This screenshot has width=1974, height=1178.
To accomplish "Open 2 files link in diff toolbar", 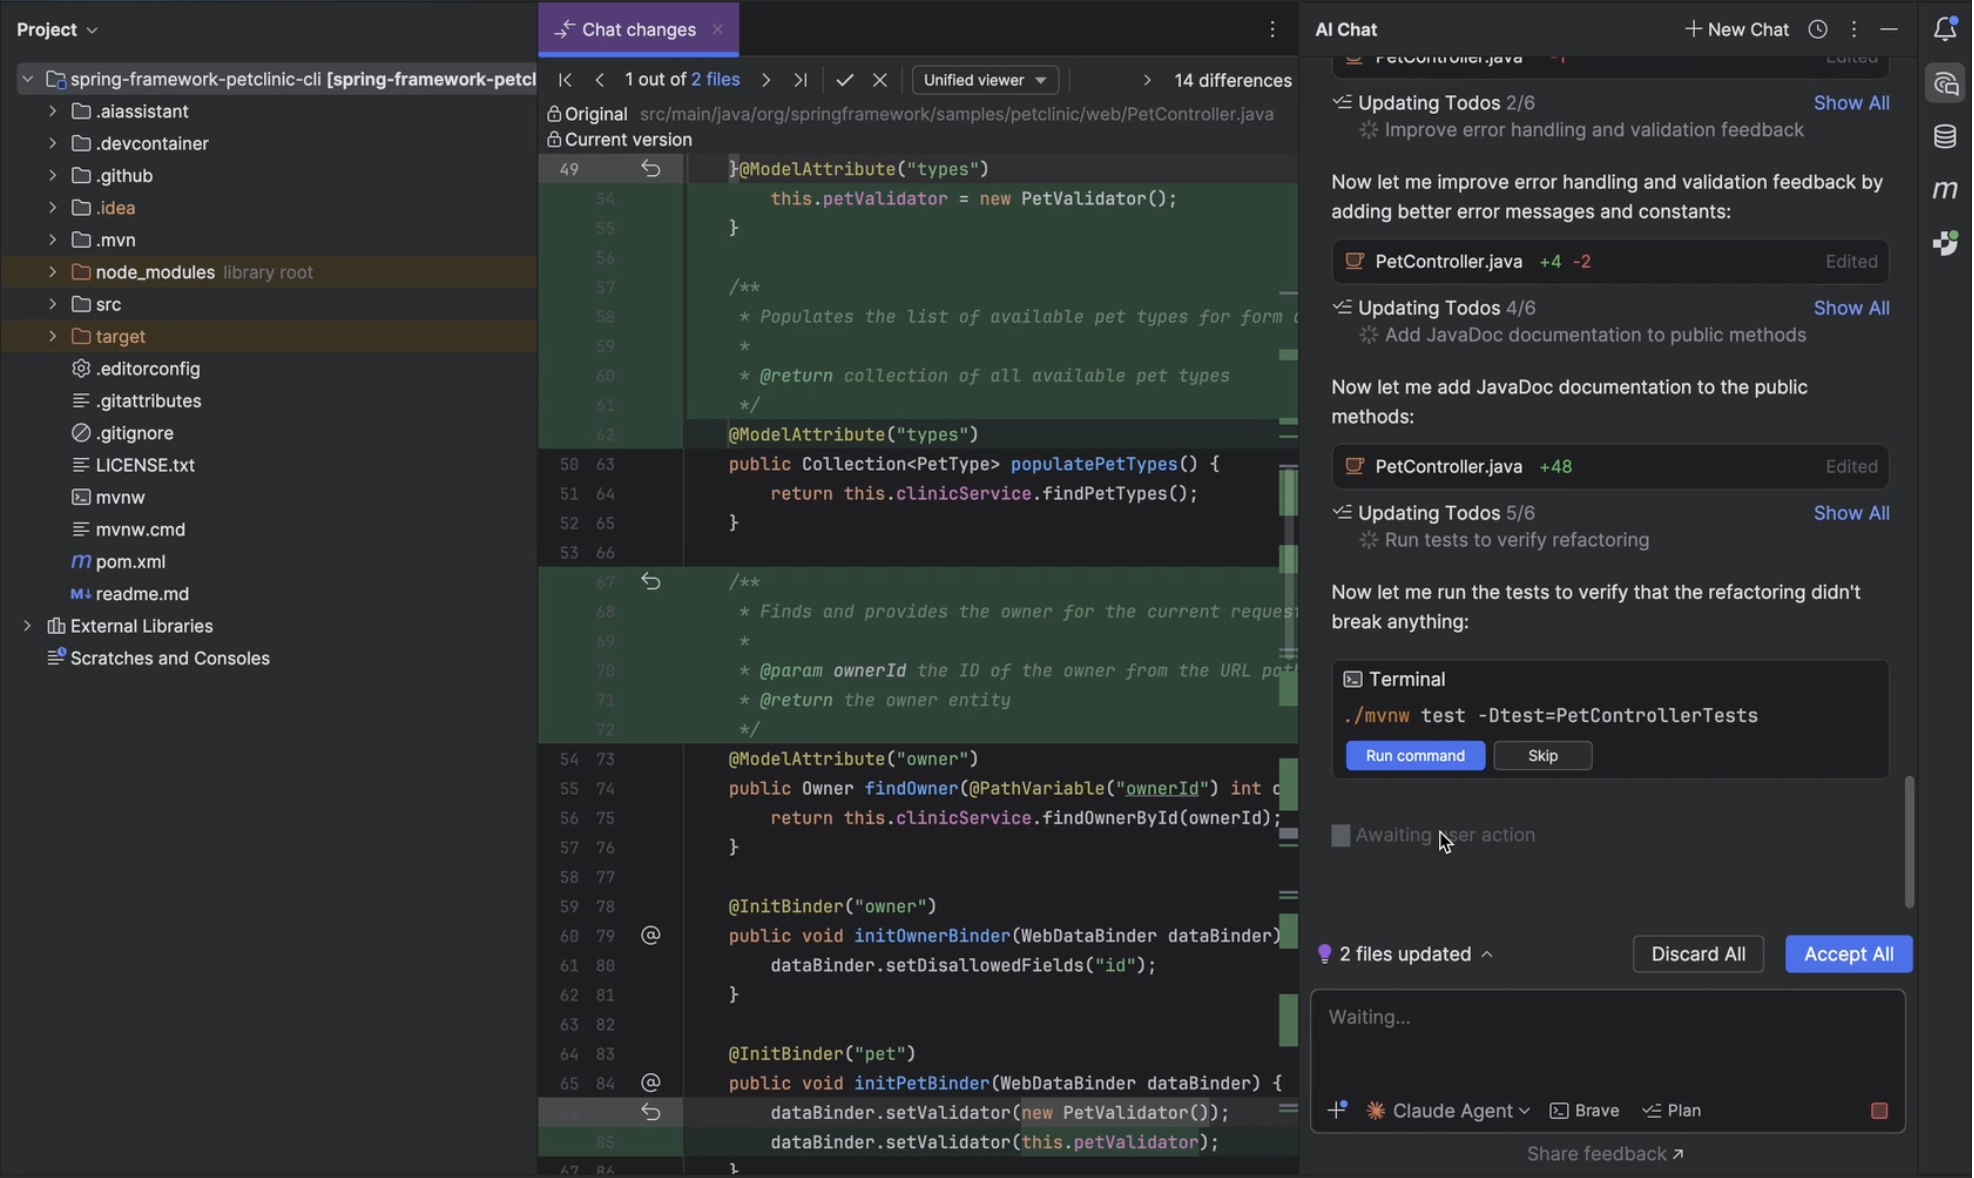I will (x=716, y=80).
